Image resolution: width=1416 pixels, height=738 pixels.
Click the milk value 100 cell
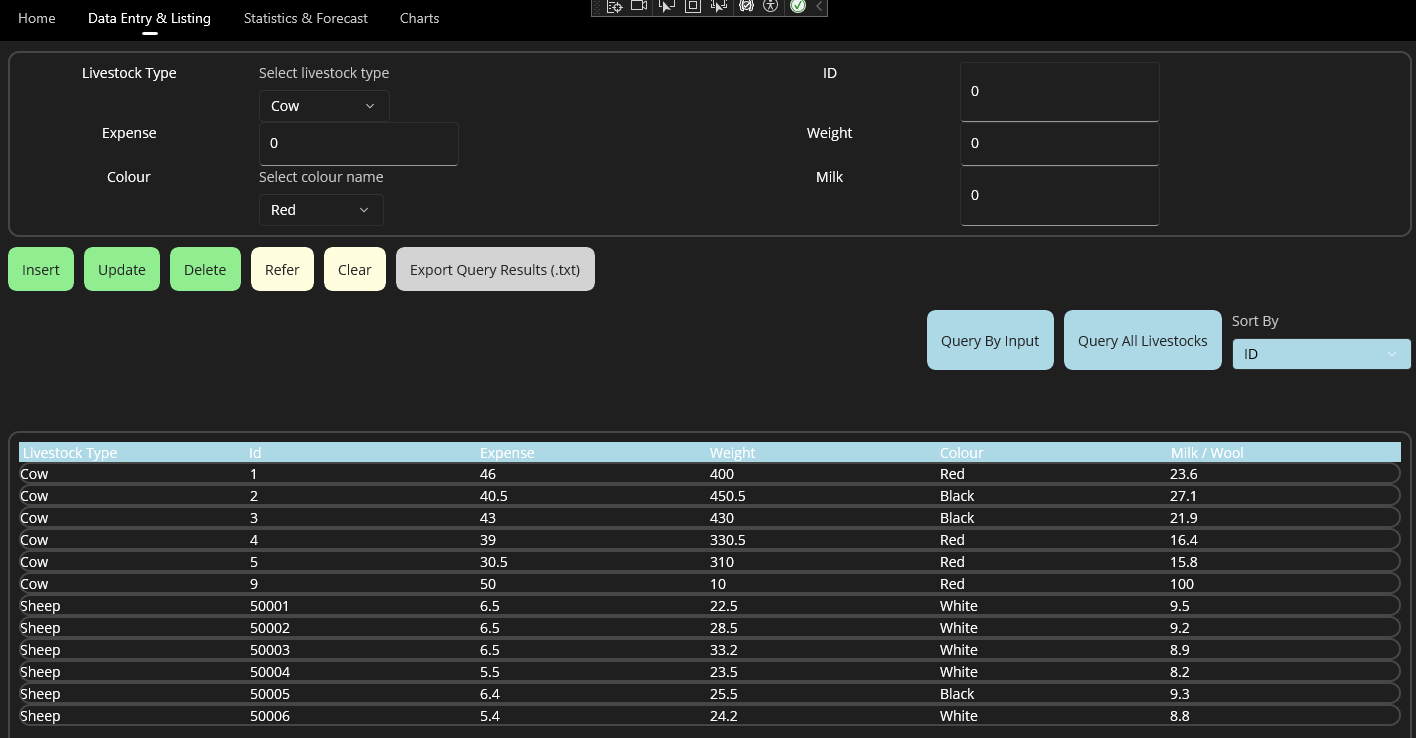[x=1182, y=584]
